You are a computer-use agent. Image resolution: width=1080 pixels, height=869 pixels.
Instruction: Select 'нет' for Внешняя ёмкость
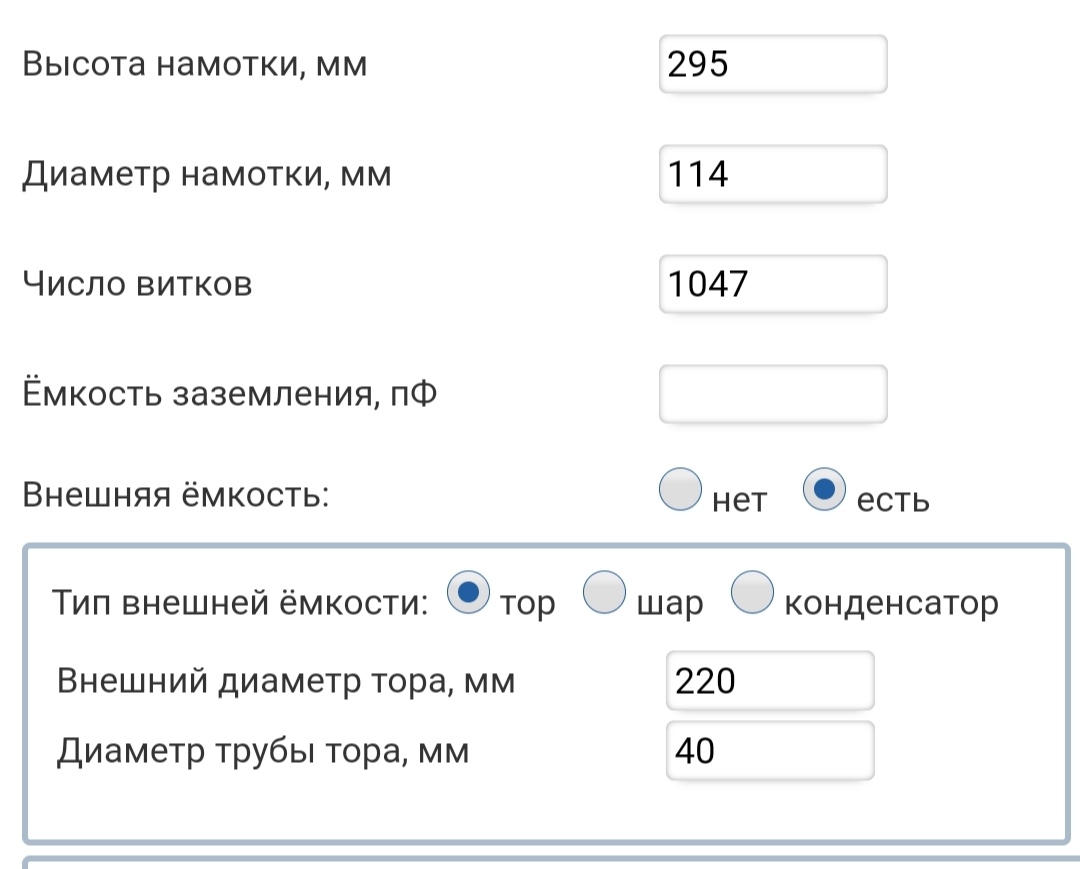pos(682,489)
